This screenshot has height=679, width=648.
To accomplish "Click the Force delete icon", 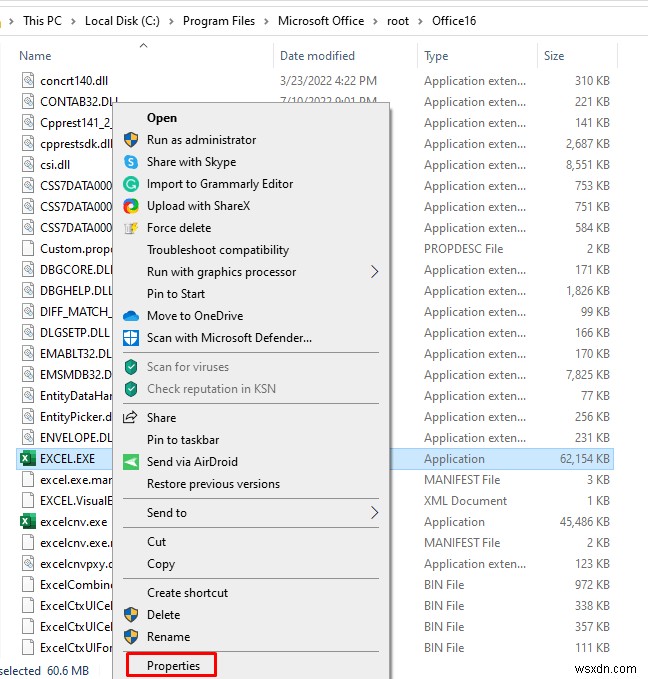I will point(131,228).
